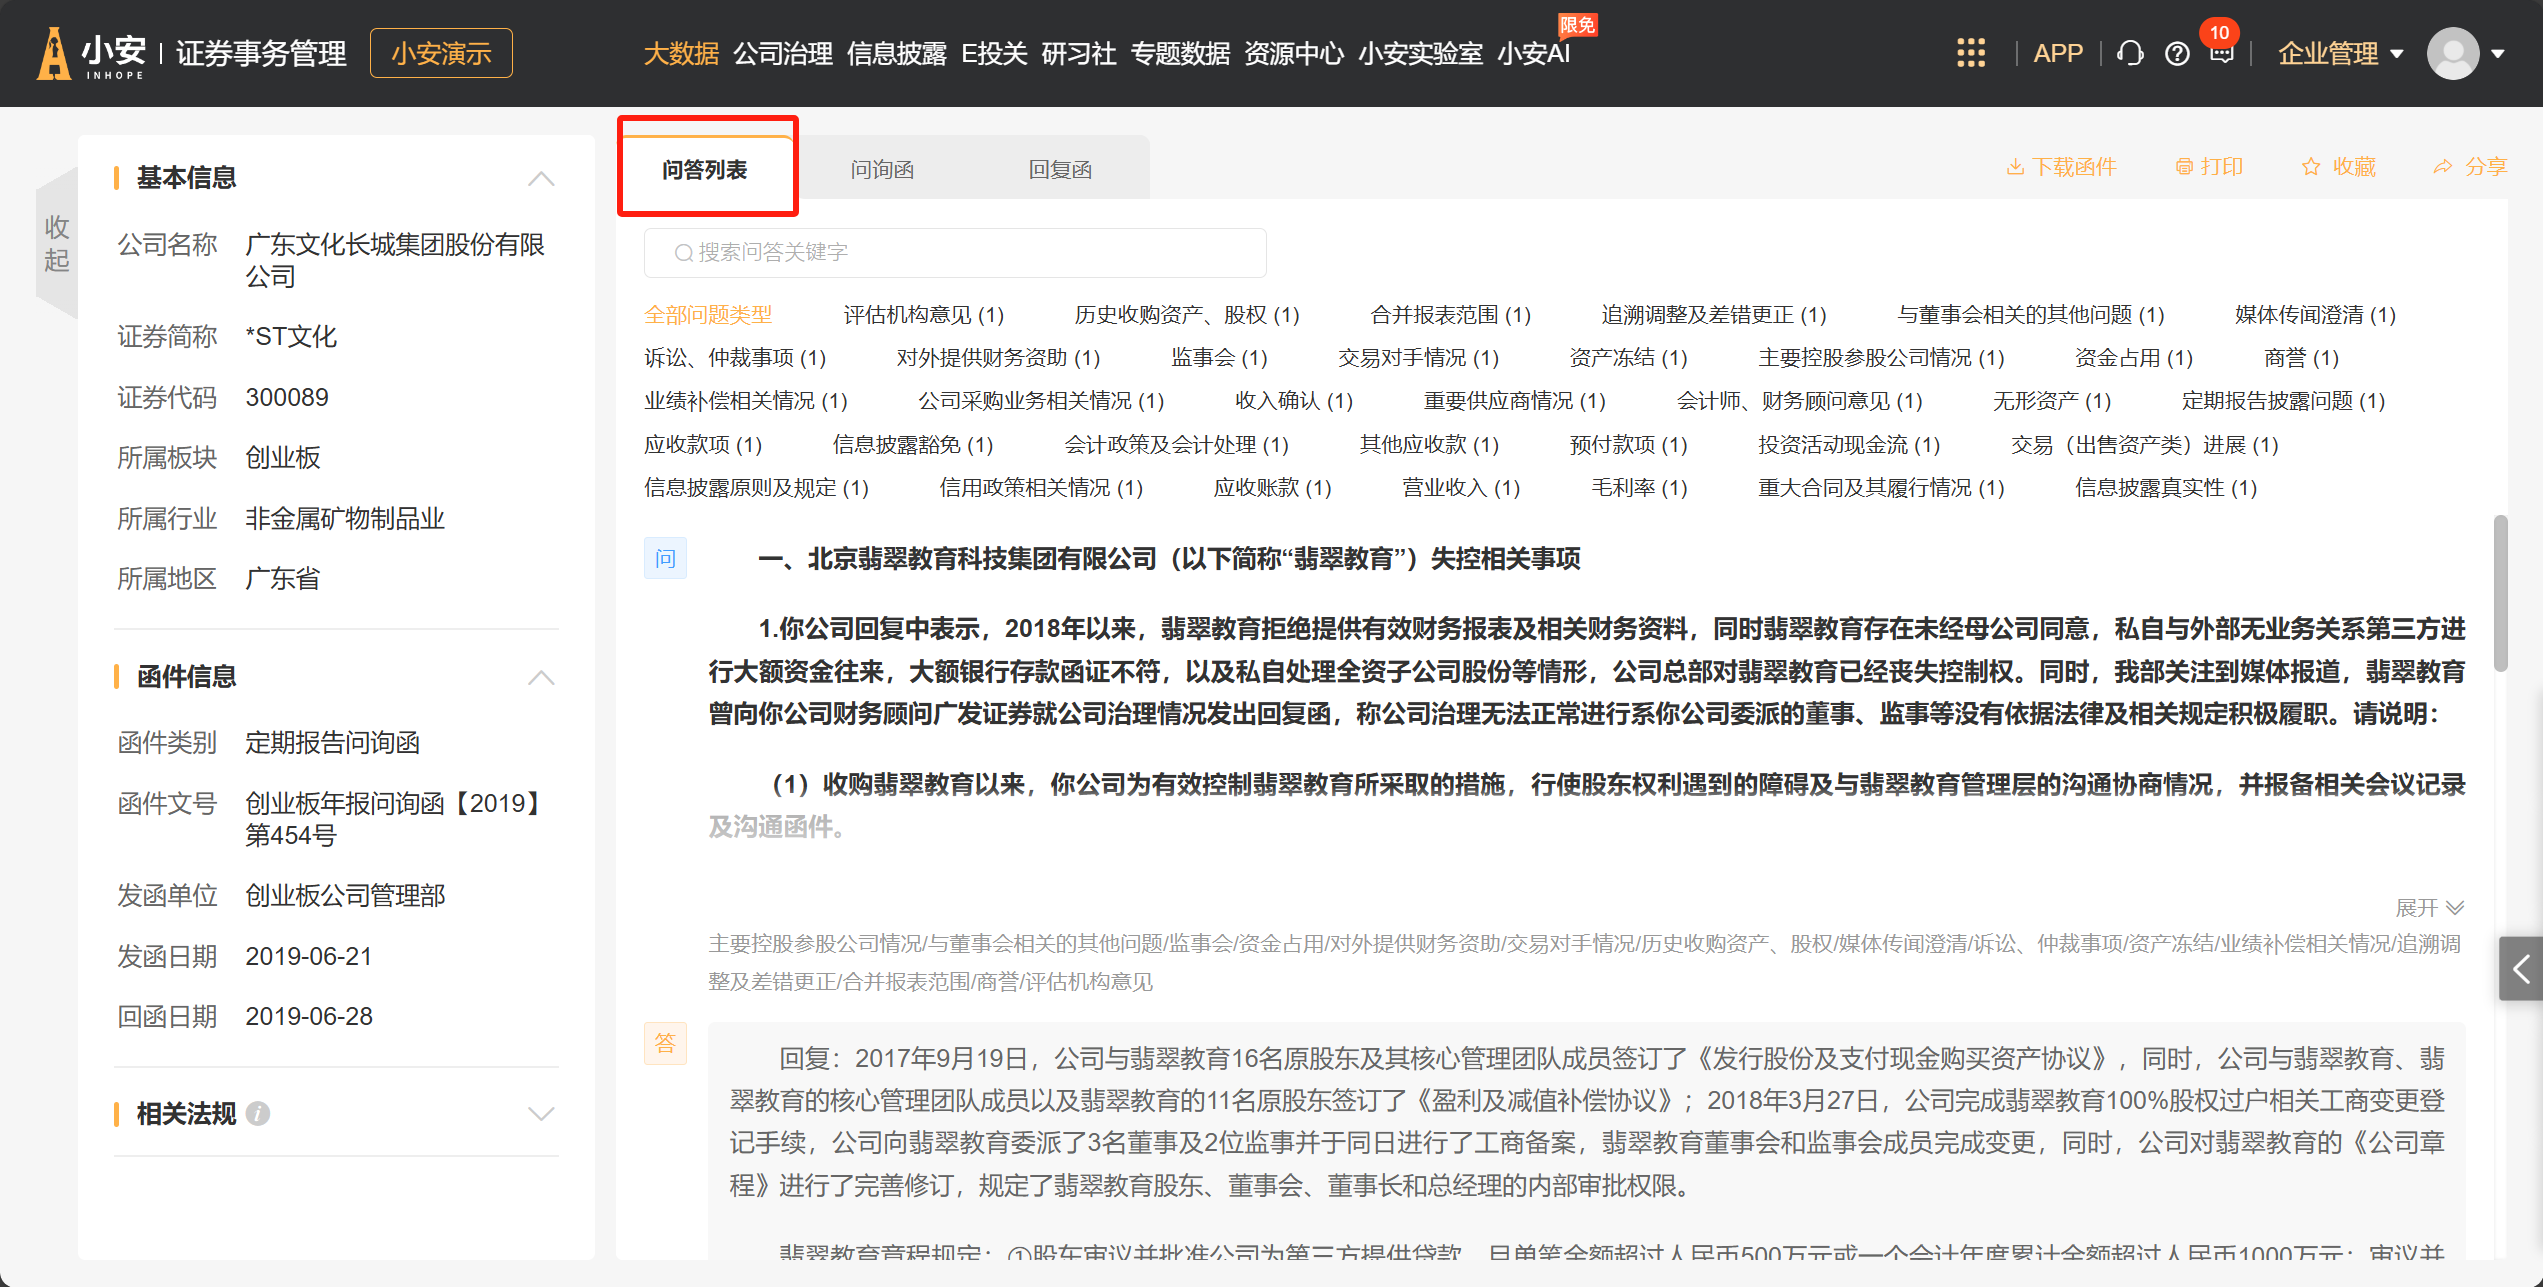Click 收藏 favorite star button
The image size is (2543, 1287).
click(2339, 167)
